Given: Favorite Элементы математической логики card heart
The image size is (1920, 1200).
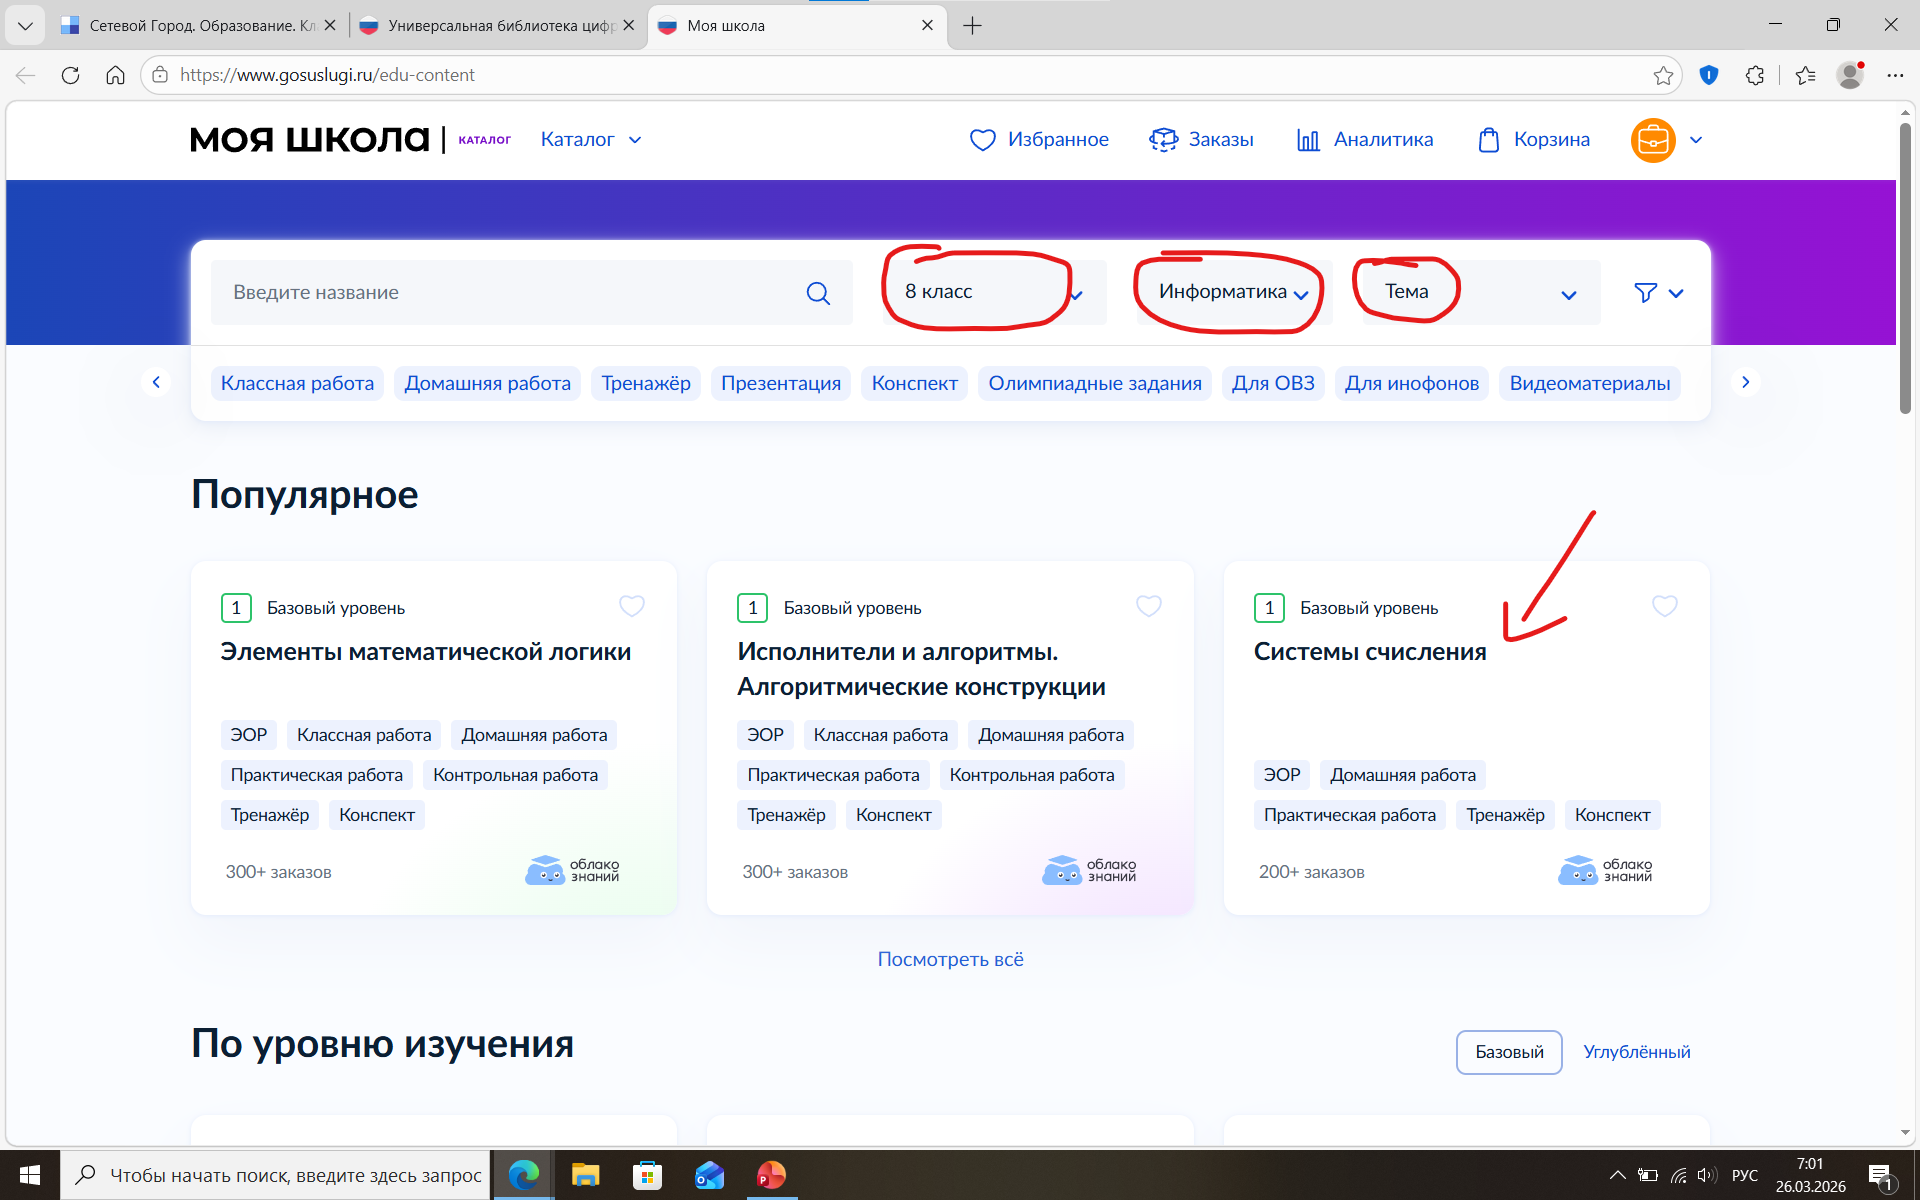Looking at the screenshot, I should click(x=632, y=606).
